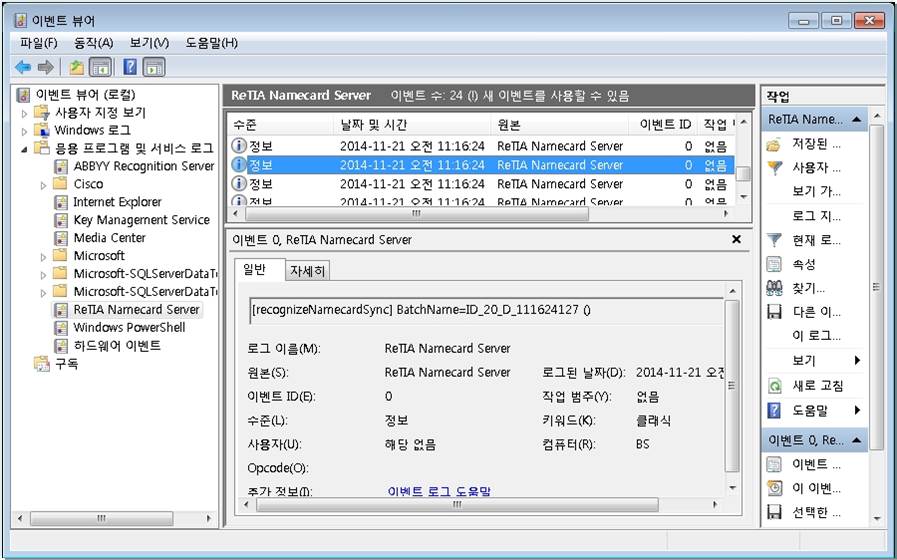Open 도움말 submenu in actions pane
Screen dimensions: 897x560
click(813, 410)
